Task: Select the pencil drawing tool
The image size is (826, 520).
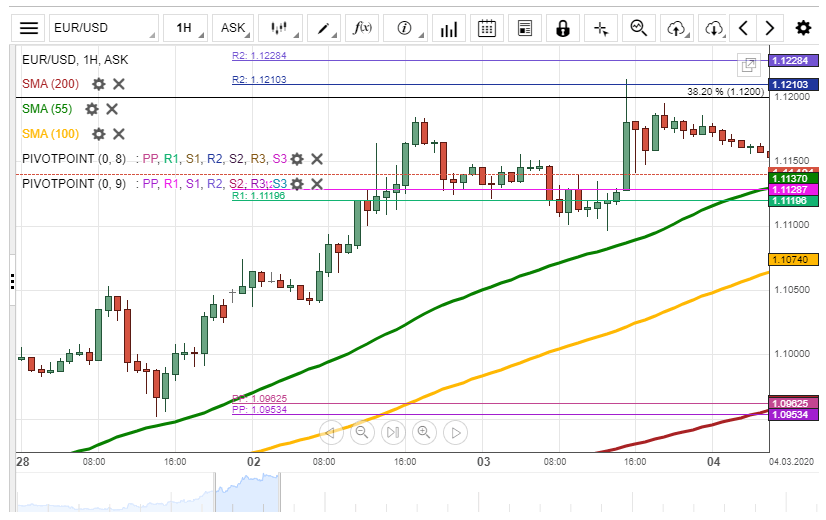Action: tap(322, 28)
